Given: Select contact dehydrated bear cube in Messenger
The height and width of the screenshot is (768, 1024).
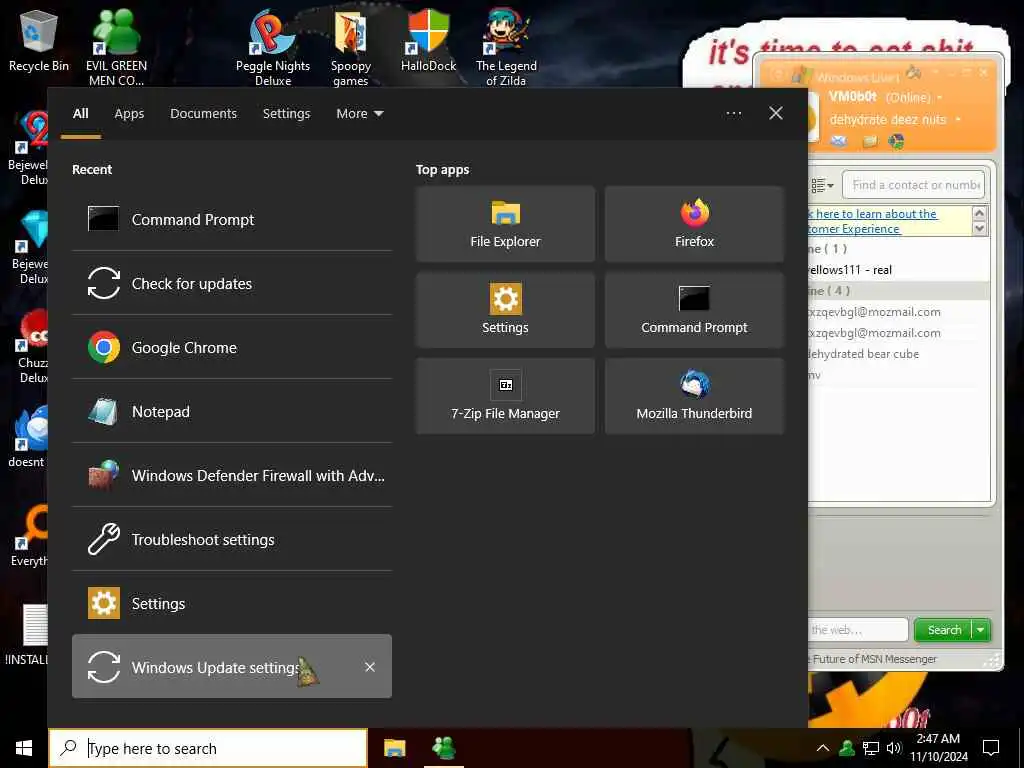Looking at the screenshot, I should 863,354.
